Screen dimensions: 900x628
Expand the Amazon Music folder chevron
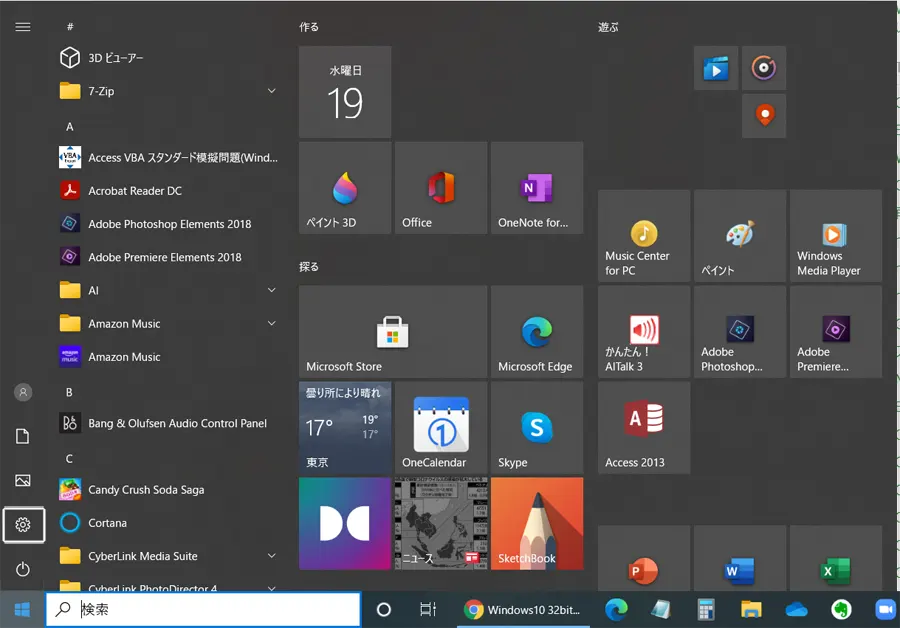[x=271, y=323]
